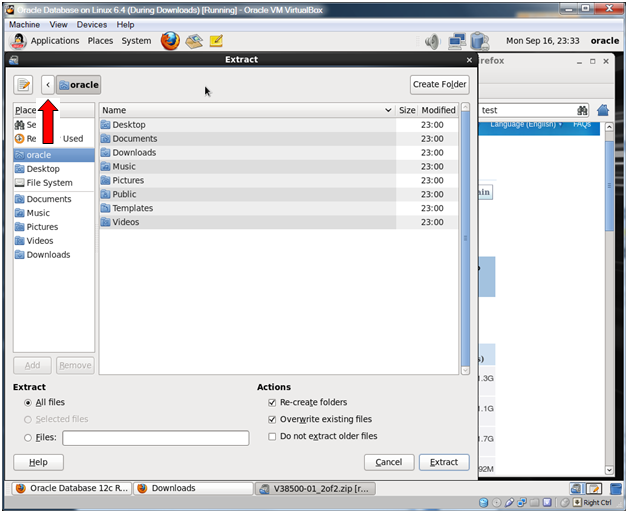The image size is (628, 513).
Task: Open the Devices menu in VirtualBox
Action: 92,24
